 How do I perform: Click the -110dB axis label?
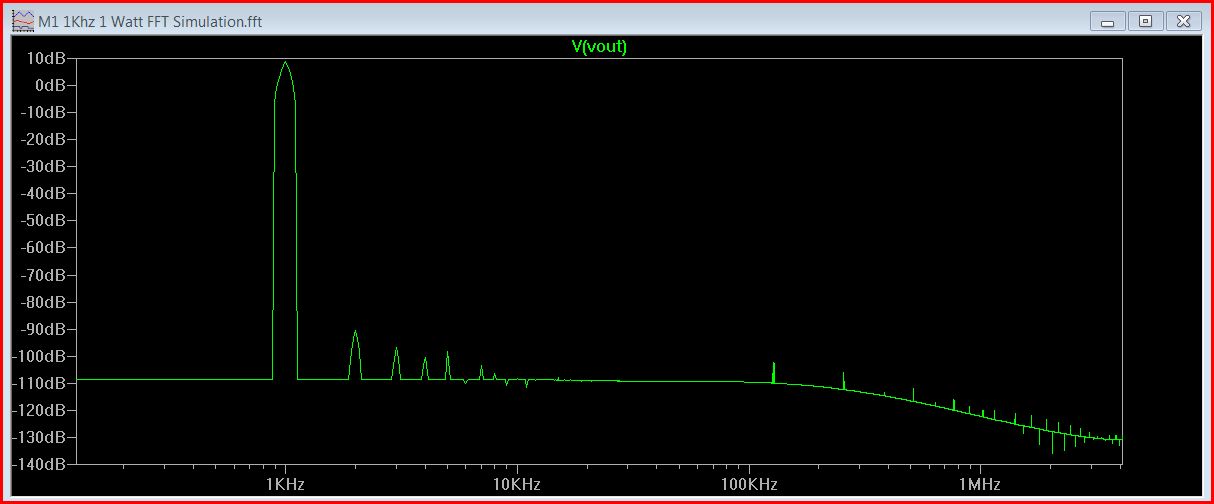click(x=41, y=383)
